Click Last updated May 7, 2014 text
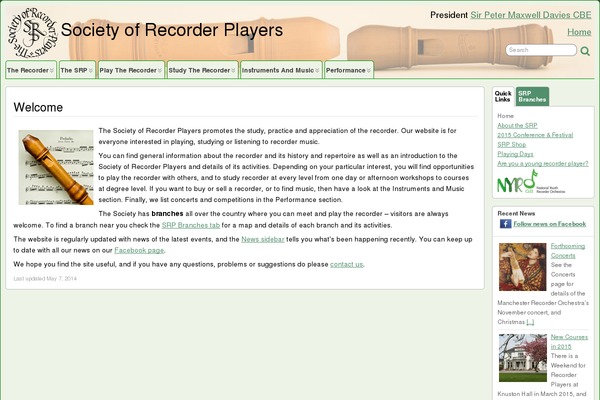This screenshot has width=600, height=400. (x=45, y=279)
